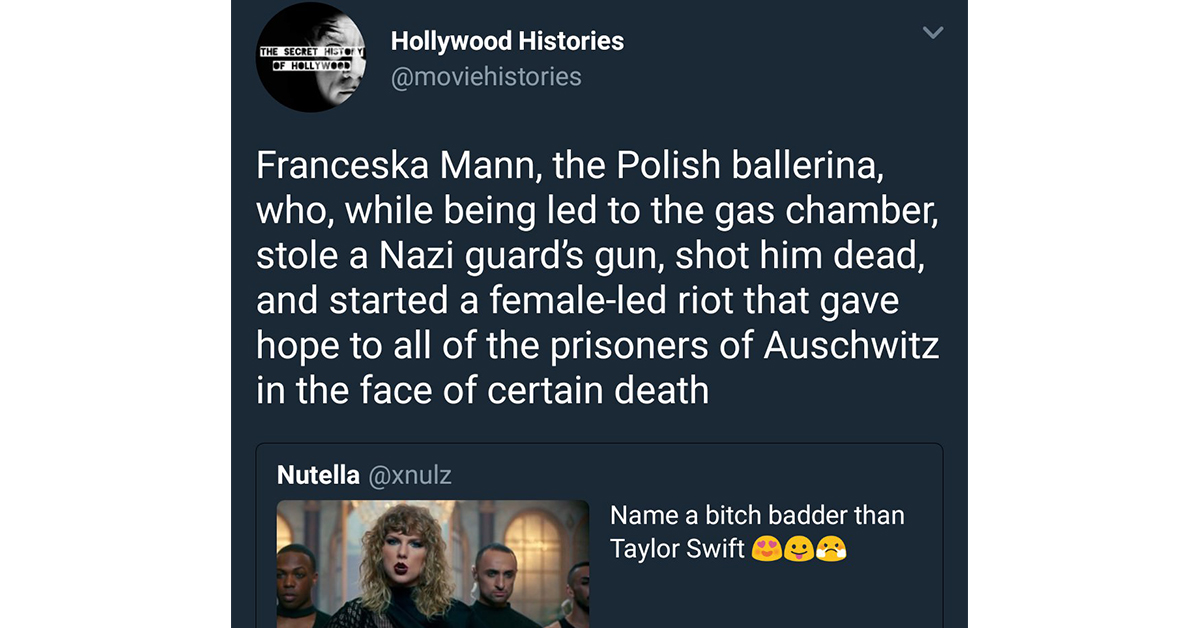Click the Nutella name in quoted tweet

[x=316, y=475]
